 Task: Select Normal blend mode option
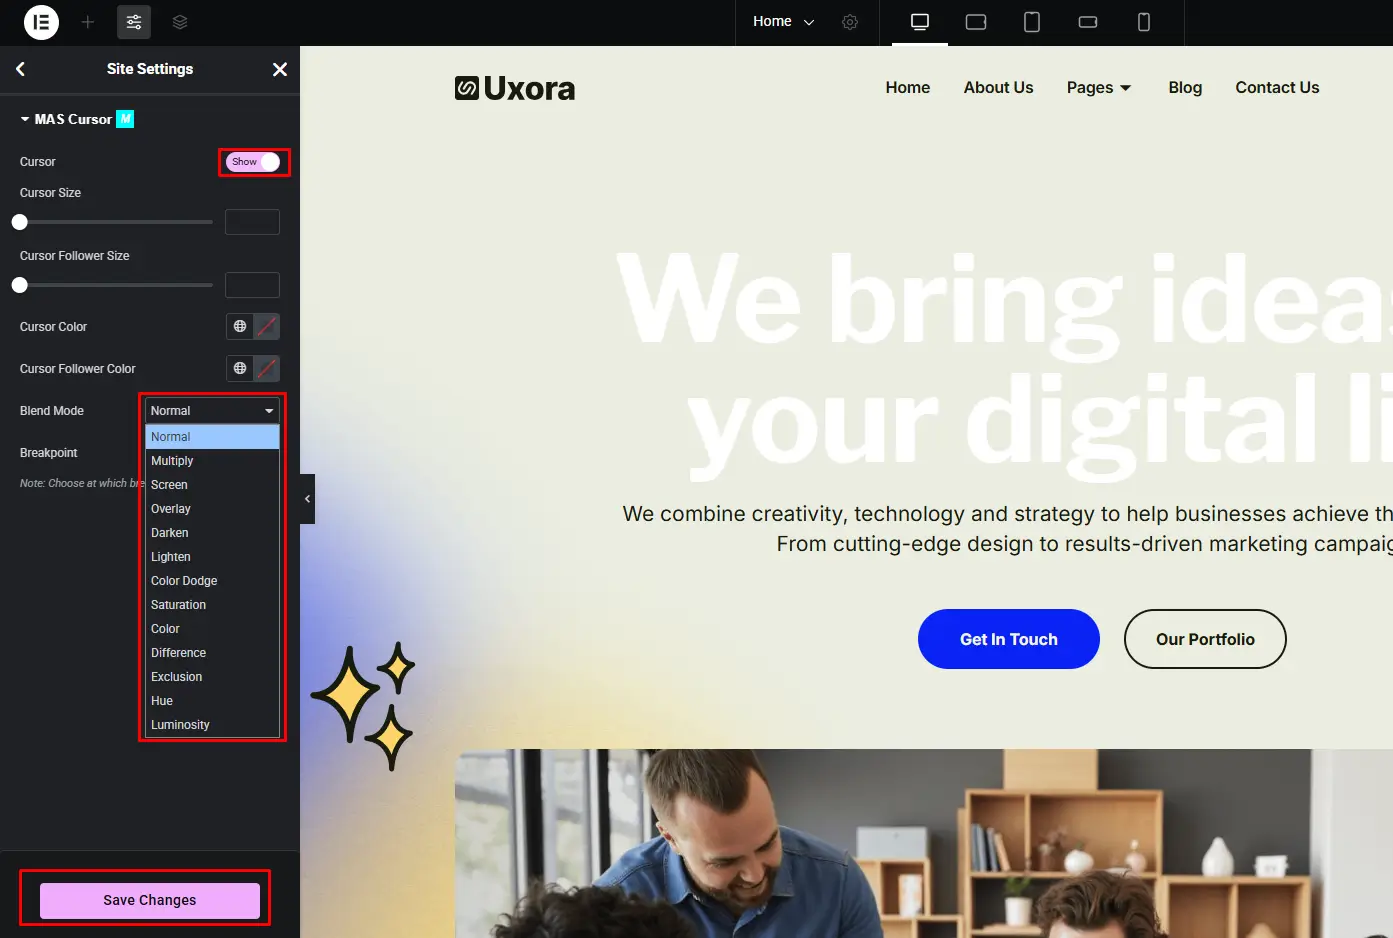212,437
